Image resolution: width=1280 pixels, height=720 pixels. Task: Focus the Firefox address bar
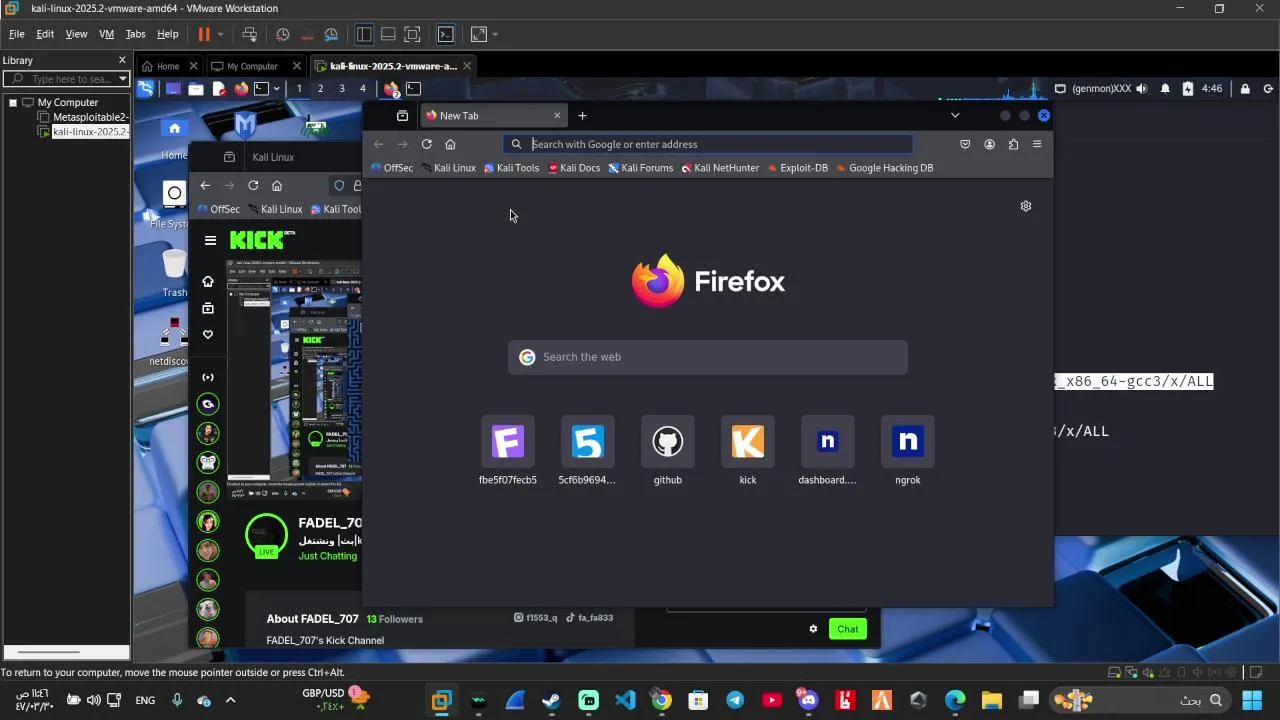pyautogui.click(x=708, y=144)
